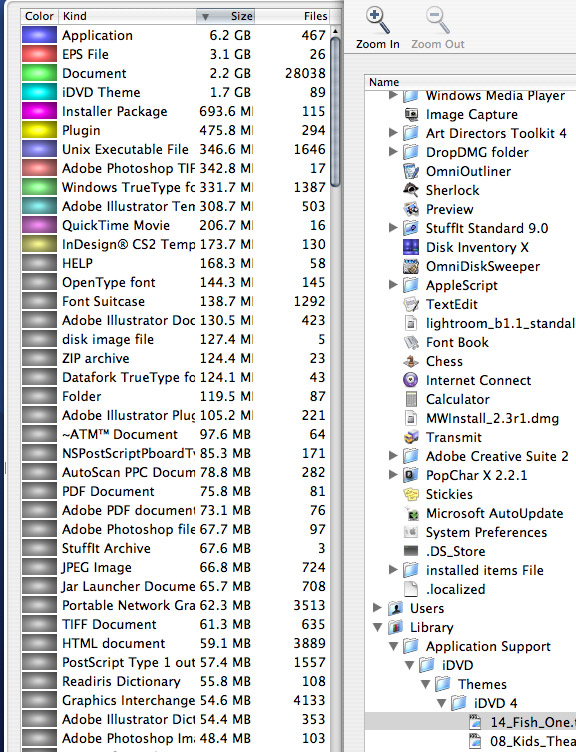Click the Zoom In magnifier icon
This screenshot has height=752, width=576.
(x=377, y=21)
